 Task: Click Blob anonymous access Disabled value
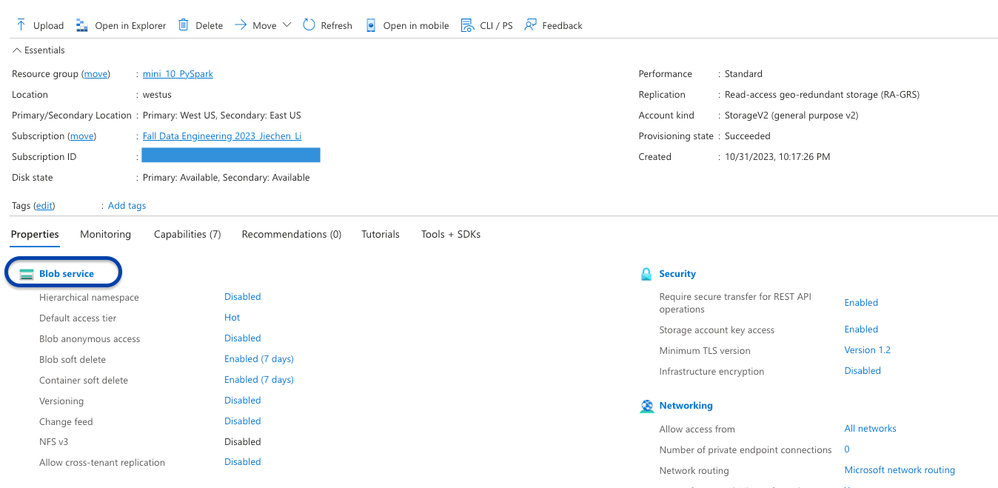pyautogui.click(x=242, y=338)
